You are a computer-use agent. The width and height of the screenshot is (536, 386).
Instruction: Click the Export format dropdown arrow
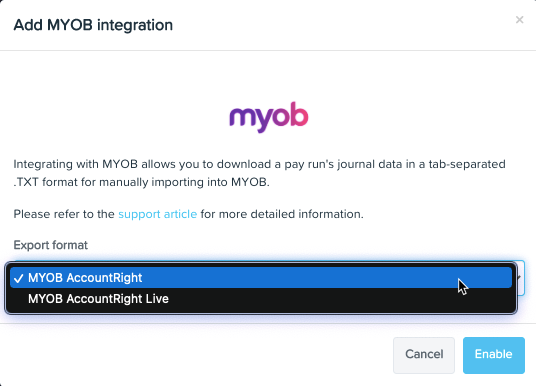coord(520,277)
